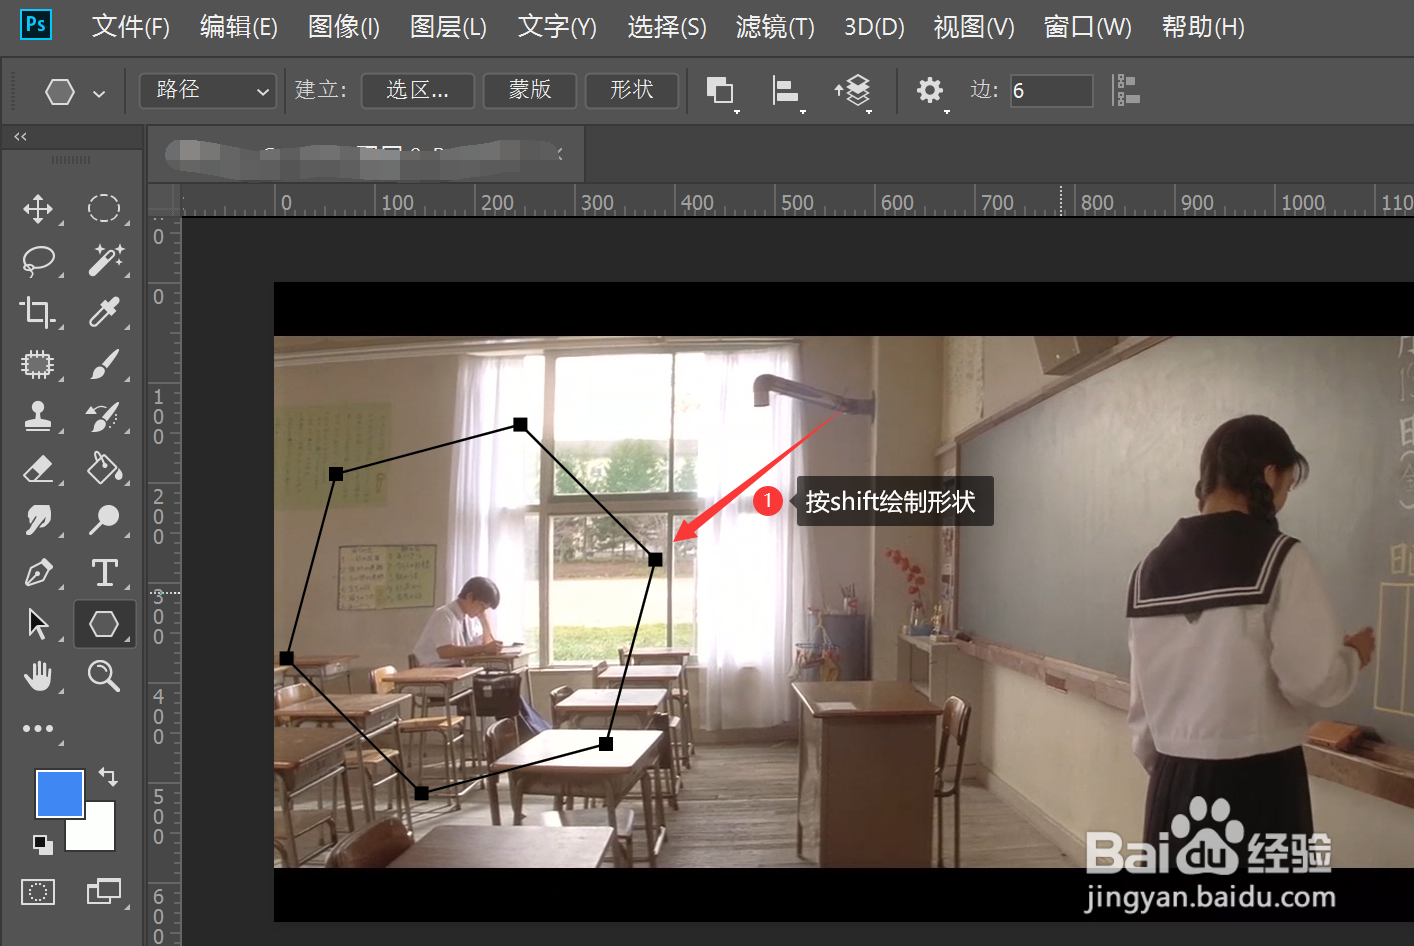Screen dimensions: 1414x946
Task: Select the Brush tool
Action: pyautogui.click(x=104, y=364)
